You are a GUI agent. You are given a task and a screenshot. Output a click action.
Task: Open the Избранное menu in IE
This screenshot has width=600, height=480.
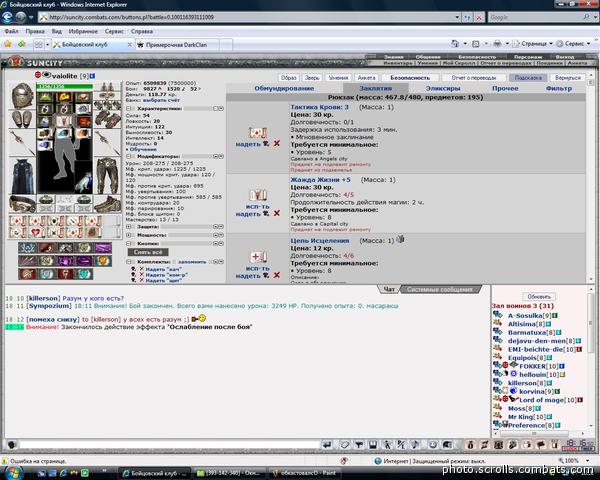(83, 31)
